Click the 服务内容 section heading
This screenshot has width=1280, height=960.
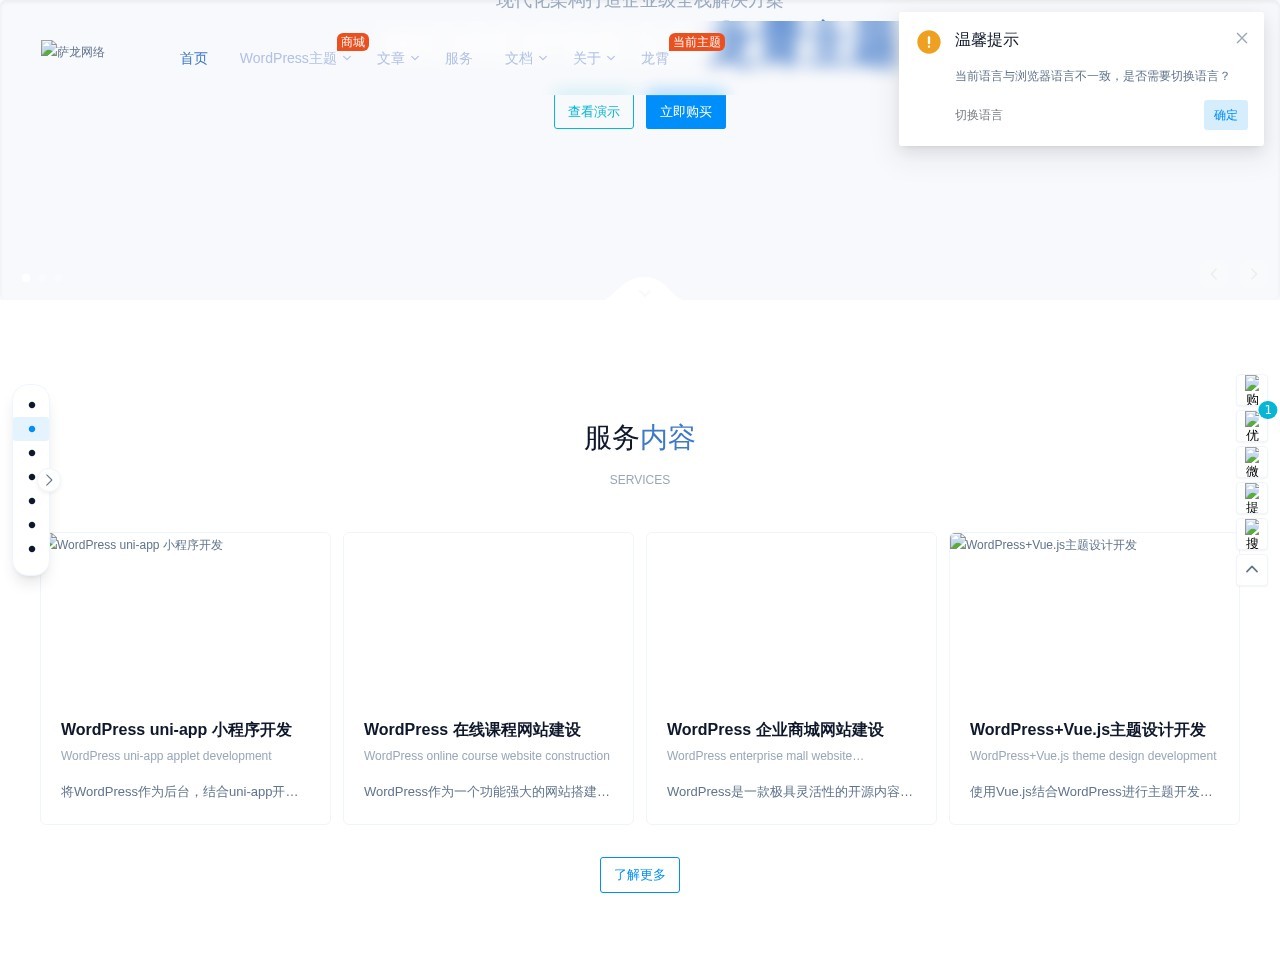coord(640,438)
